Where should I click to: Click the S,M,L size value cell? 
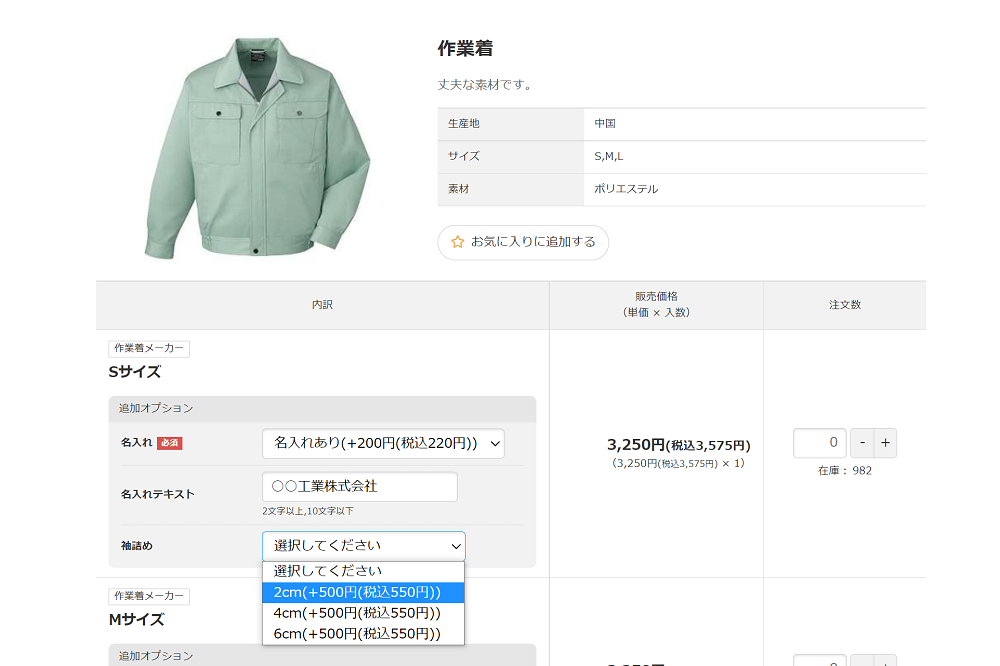pyautogui.click(x=755, y=156)
